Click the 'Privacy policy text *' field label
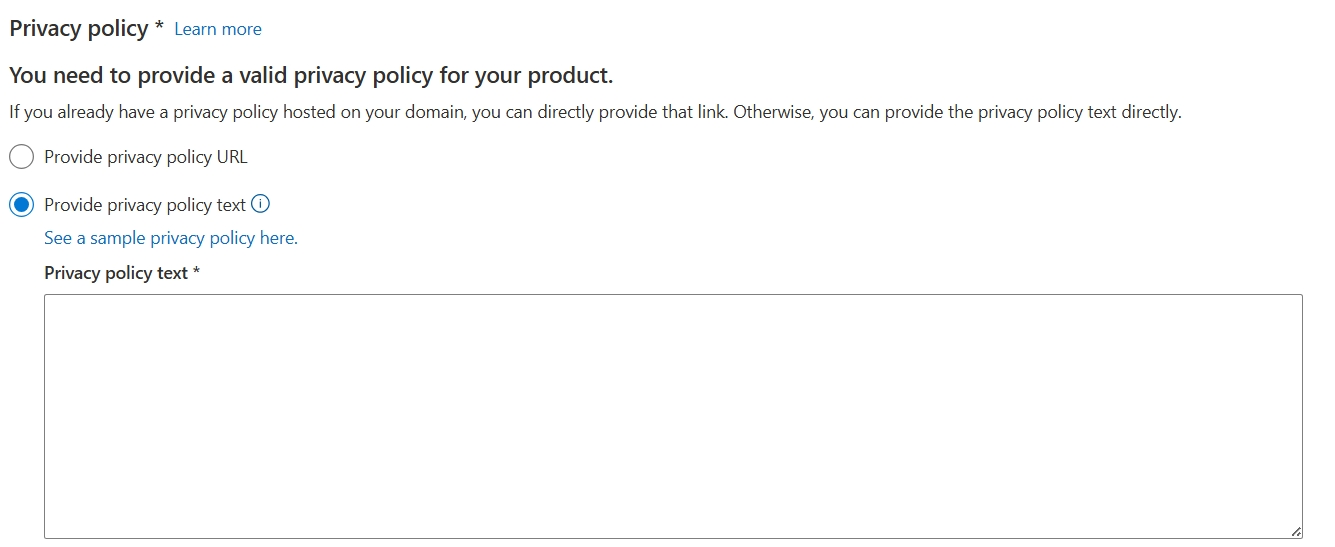Image resolution: width=1335 pixels, height=547 pixels. tap(122, 273)
